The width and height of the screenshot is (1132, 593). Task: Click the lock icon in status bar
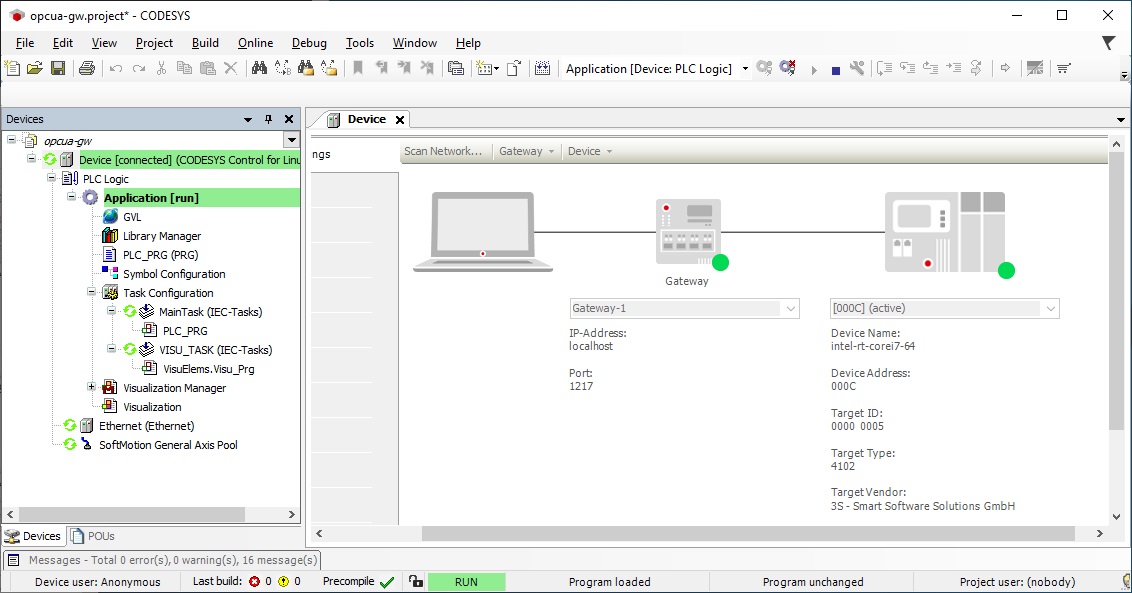[x=415, y=581]
